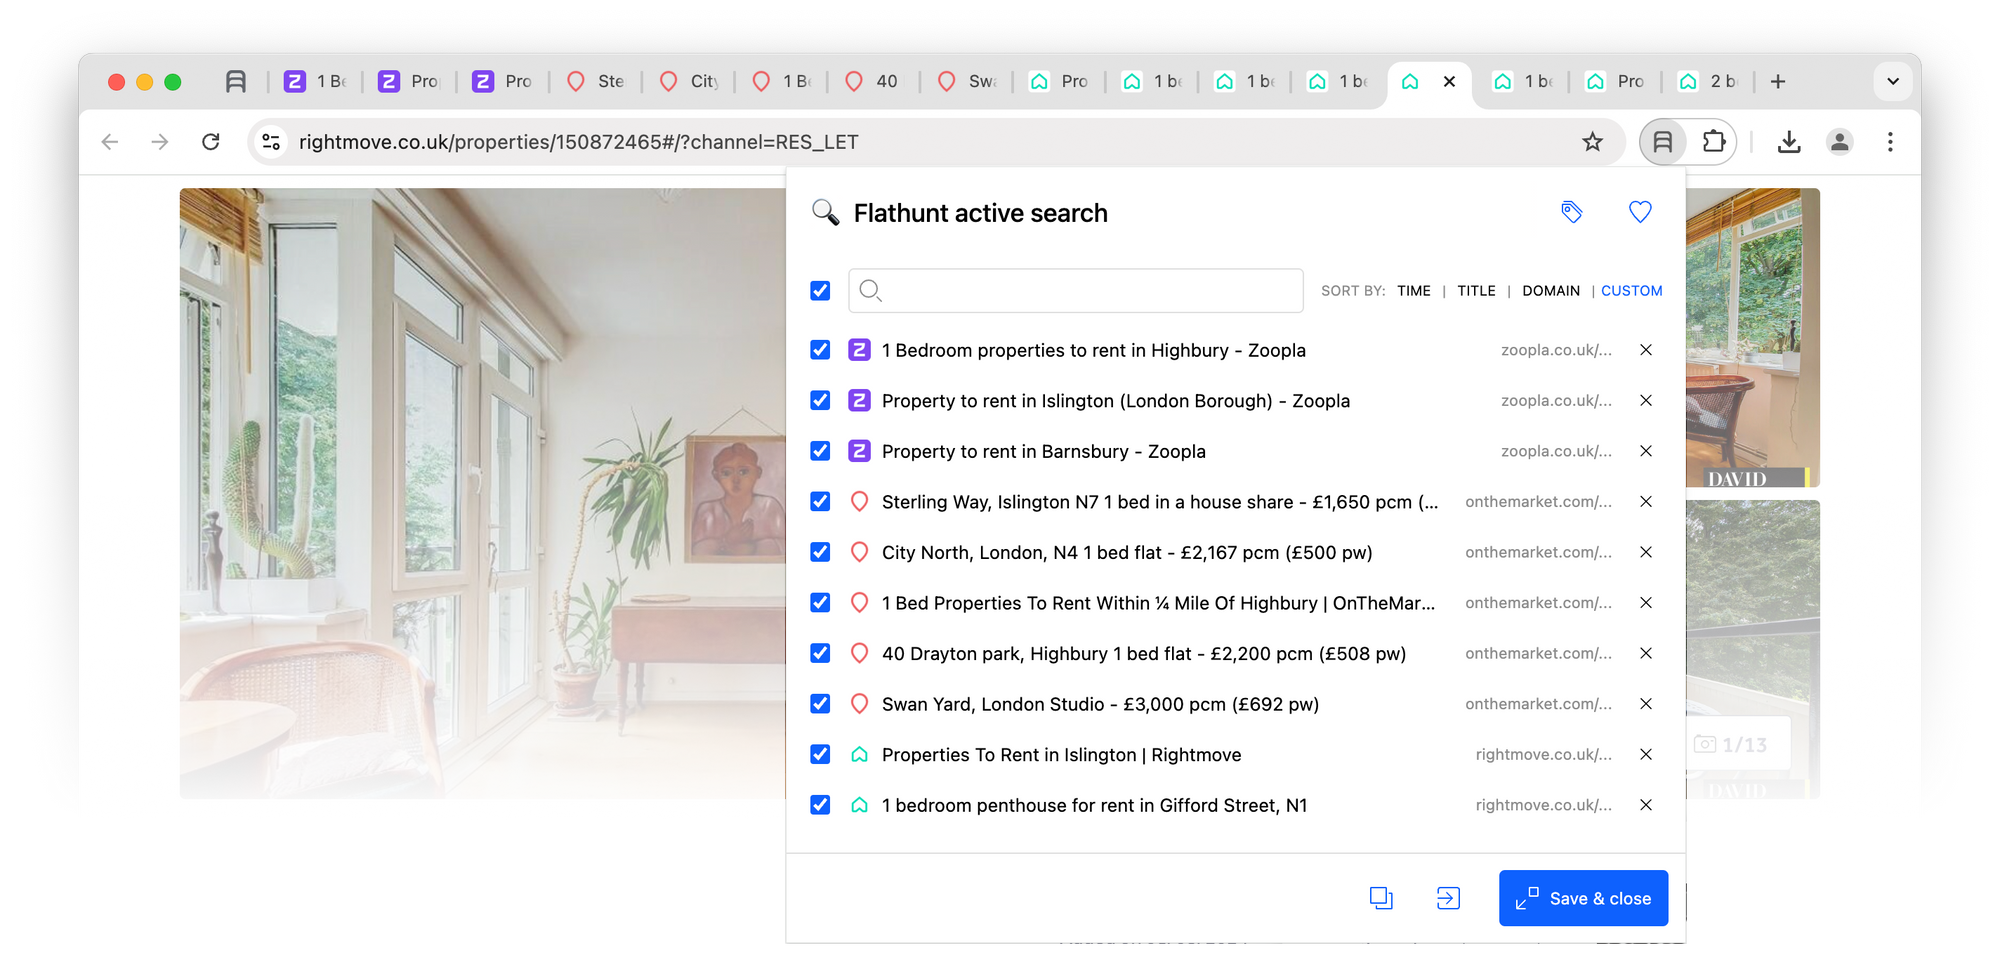The height and width of the screenshot is (955, 2000).
Task: Uncheck Sterling Way, Islington N7 row
Action: (x=820, y=501)
